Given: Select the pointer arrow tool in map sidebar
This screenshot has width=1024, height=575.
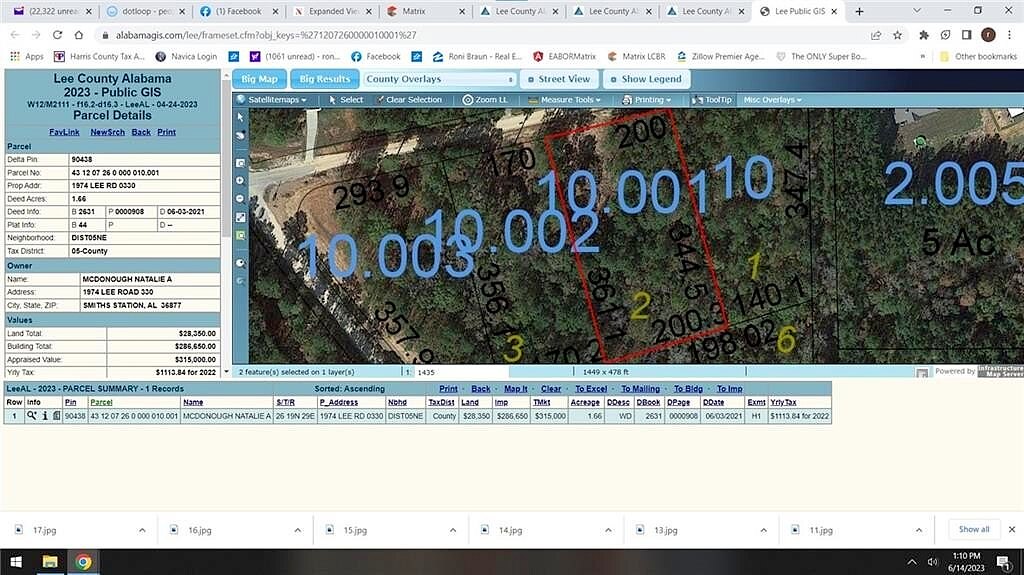Looking at the screenshot, I should [x=240, y=117].
